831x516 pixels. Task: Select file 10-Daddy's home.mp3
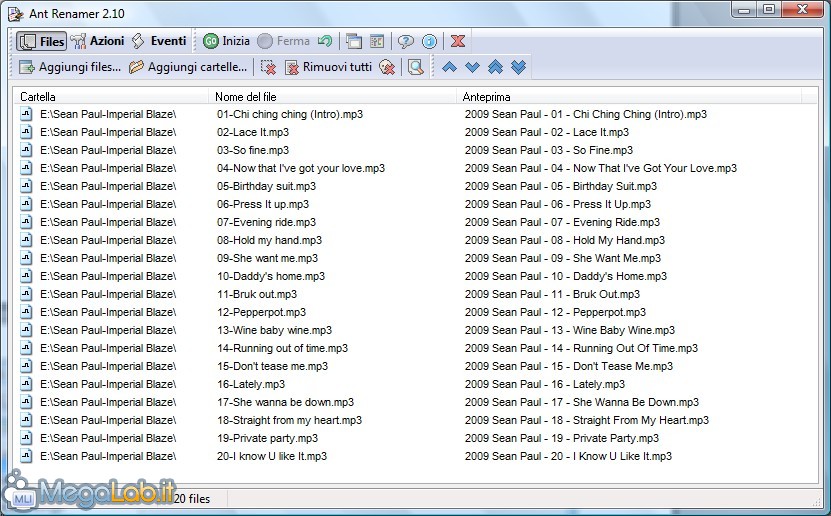[x=271, y=277]
